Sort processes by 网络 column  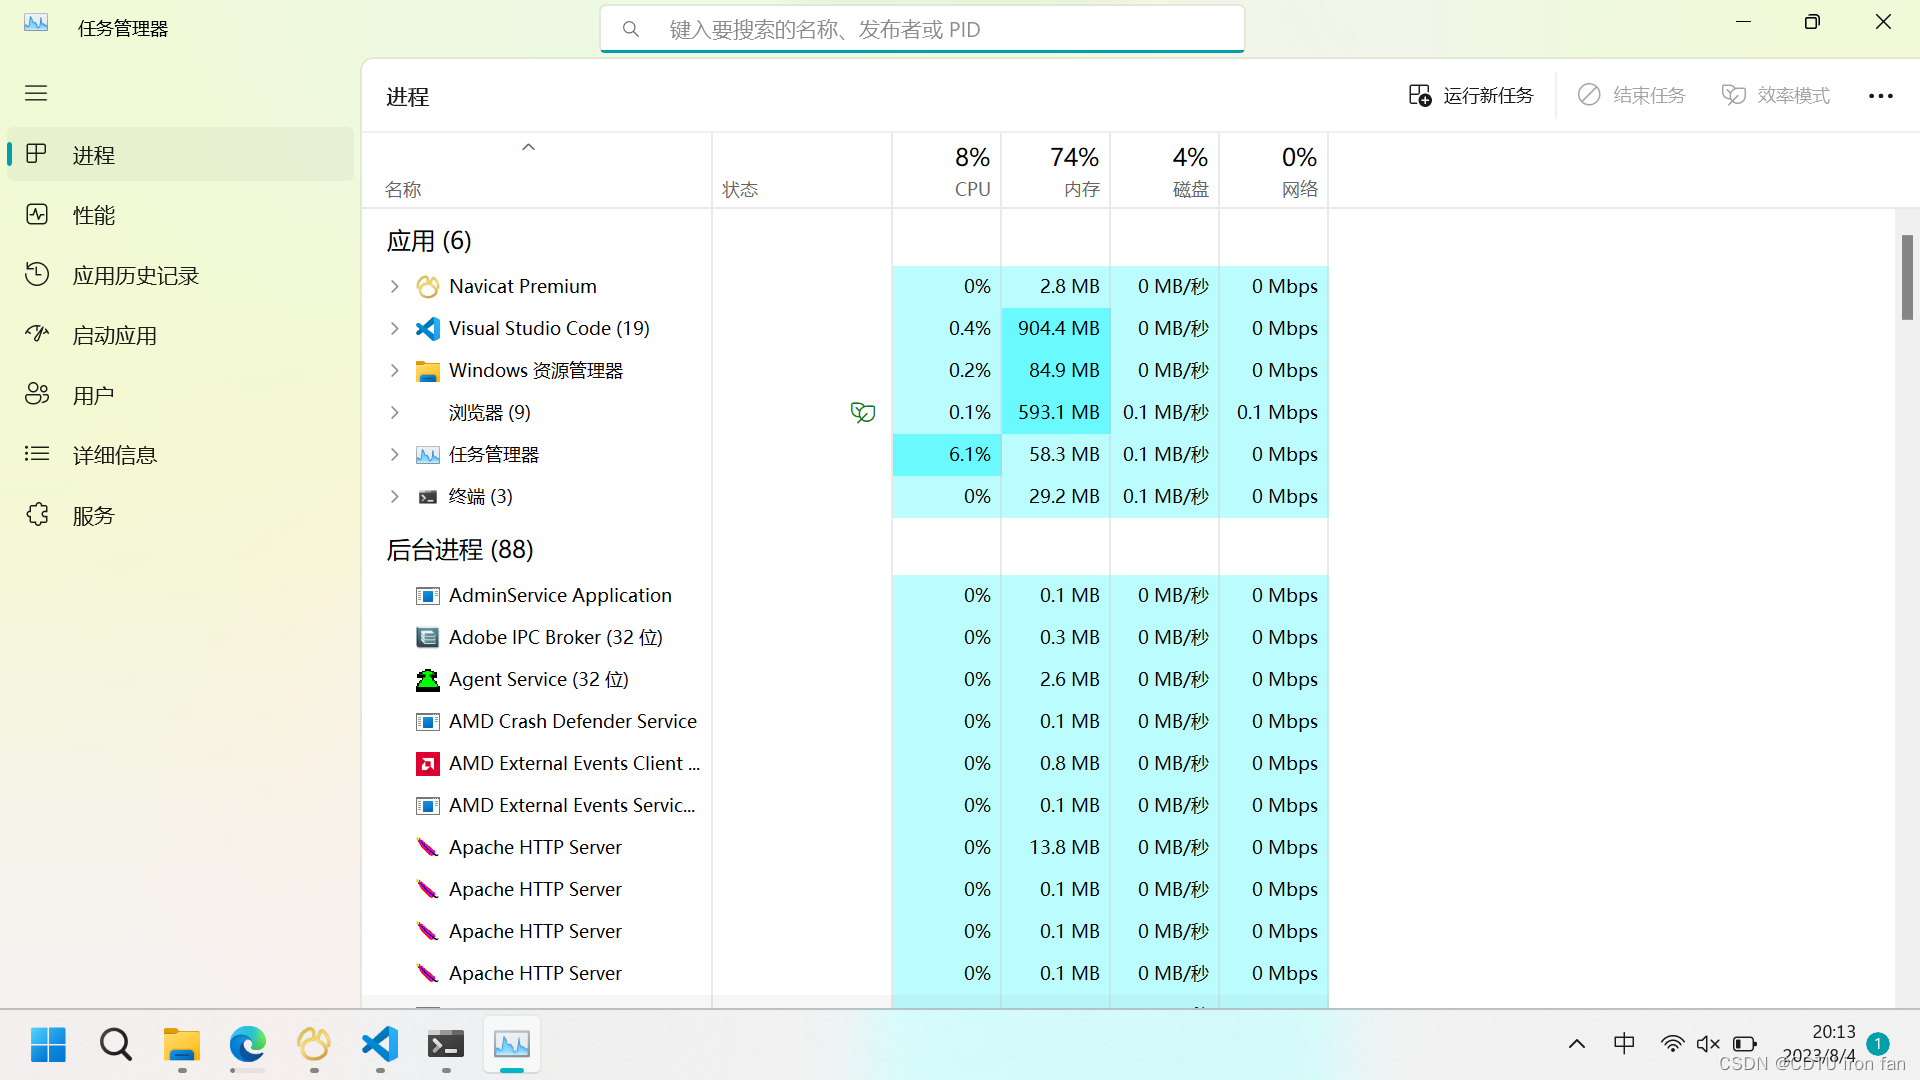(x=1274, y=171)
